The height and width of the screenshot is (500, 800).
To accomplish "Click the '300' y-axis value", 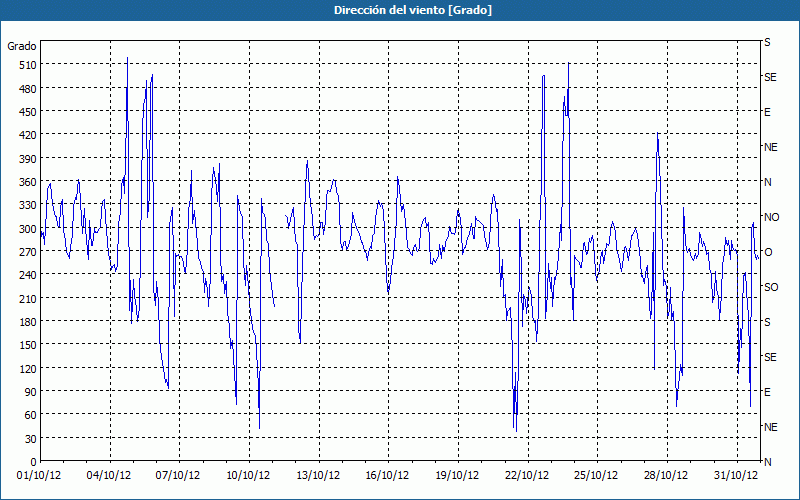I will (28, 229).
